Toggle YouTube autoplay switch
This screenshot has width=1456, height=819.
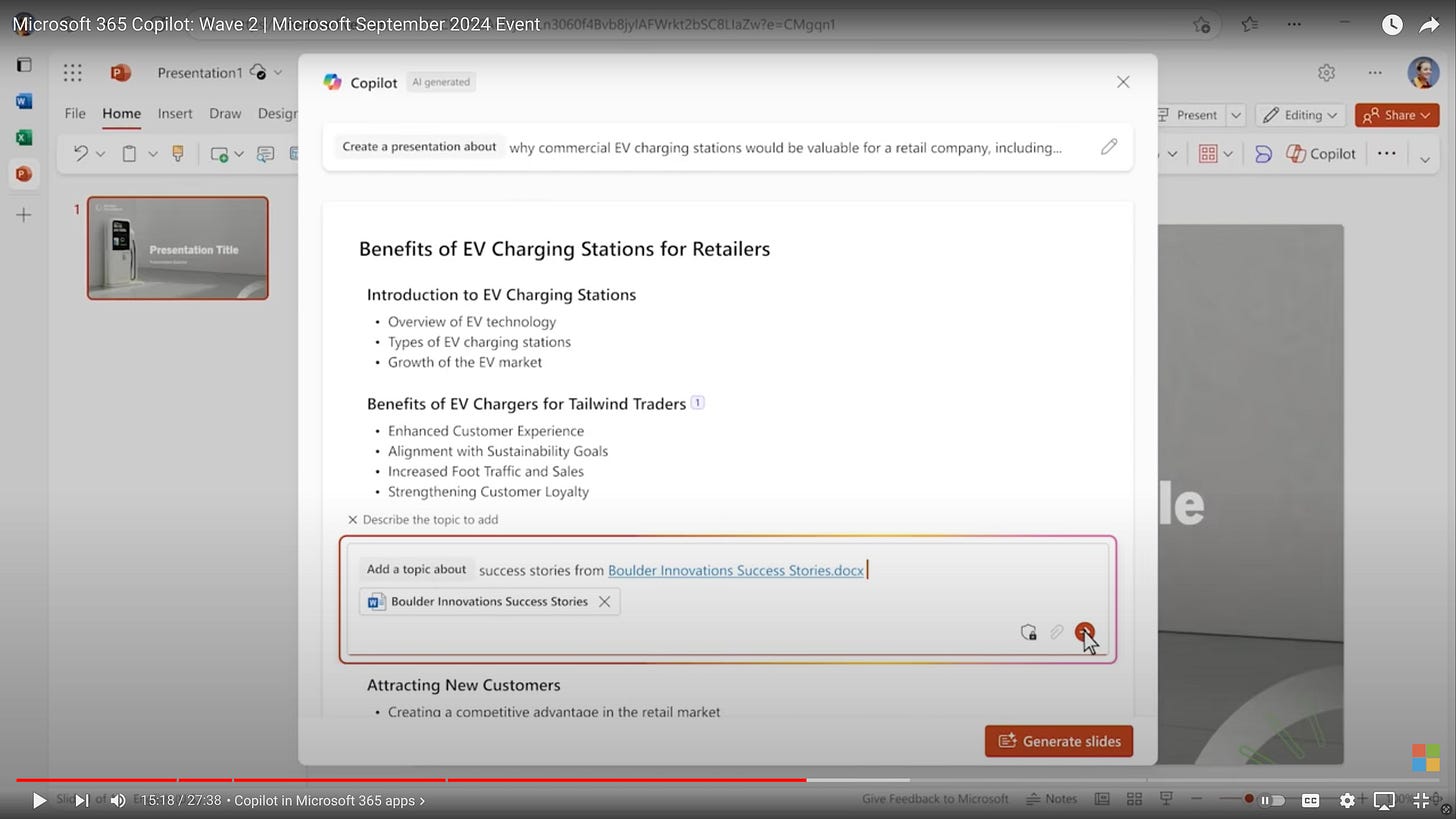[1272, 800]
